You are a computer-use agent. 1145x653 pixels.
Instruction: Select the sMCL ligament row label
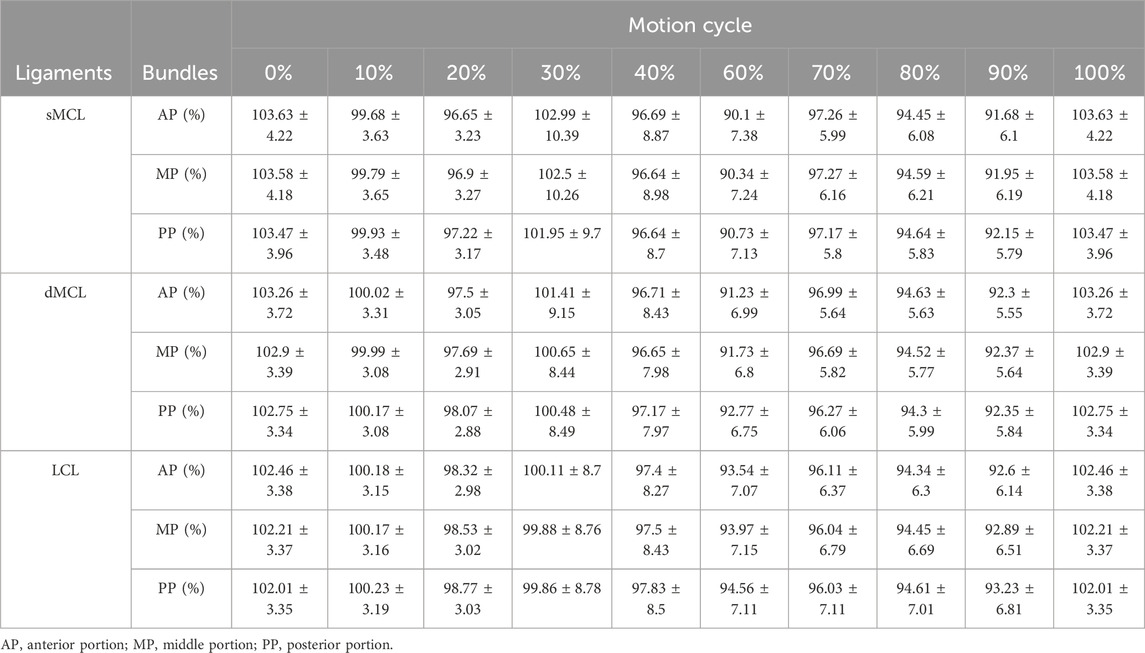tap(65, 115)
